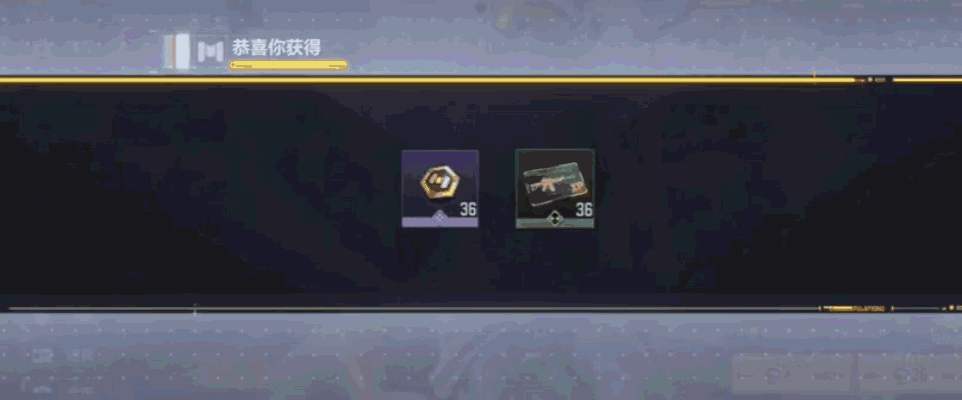Click the yellow bar under 恭喜你获得
Viewport: 962px width, 400px height.
288,64
